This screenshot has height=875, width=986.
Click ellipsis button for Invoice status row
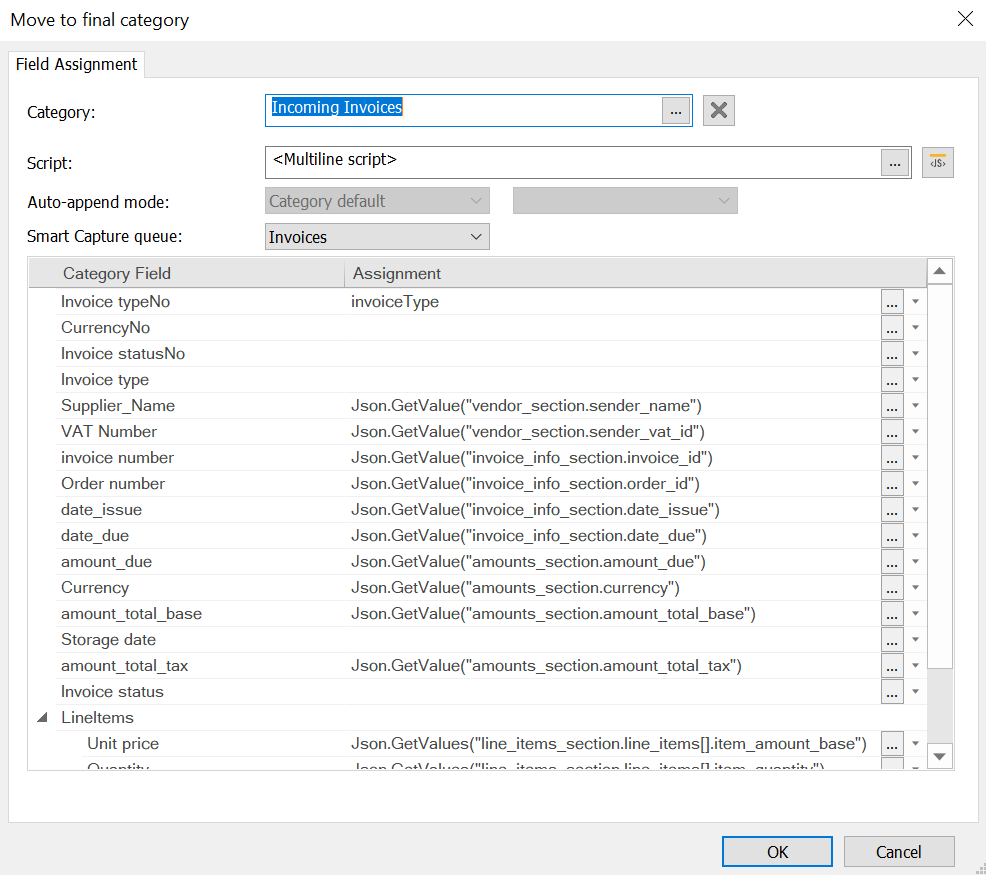pyautogui.click(x=892, y=692)
